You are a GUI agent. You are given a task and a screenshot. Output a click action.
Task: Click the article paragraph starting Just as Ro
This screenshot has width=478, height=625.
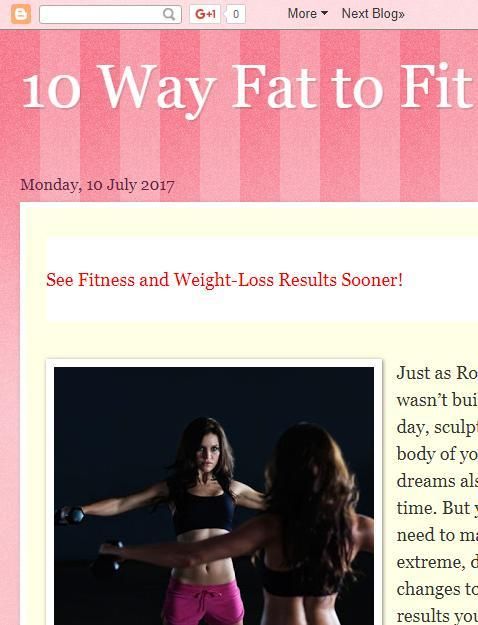click(x=437, y=494)
